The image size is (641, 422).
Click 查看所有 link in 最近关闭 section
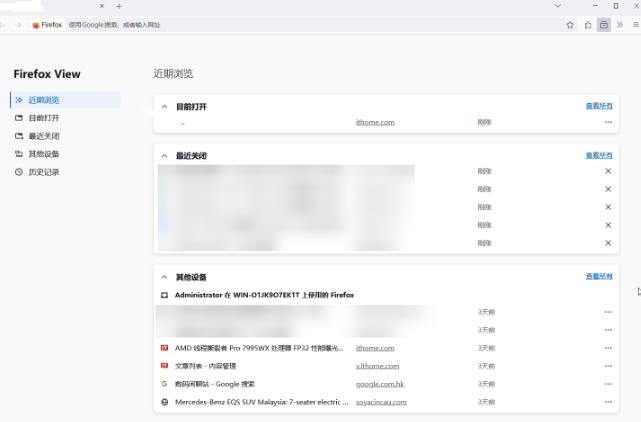(x=599, y=155)
